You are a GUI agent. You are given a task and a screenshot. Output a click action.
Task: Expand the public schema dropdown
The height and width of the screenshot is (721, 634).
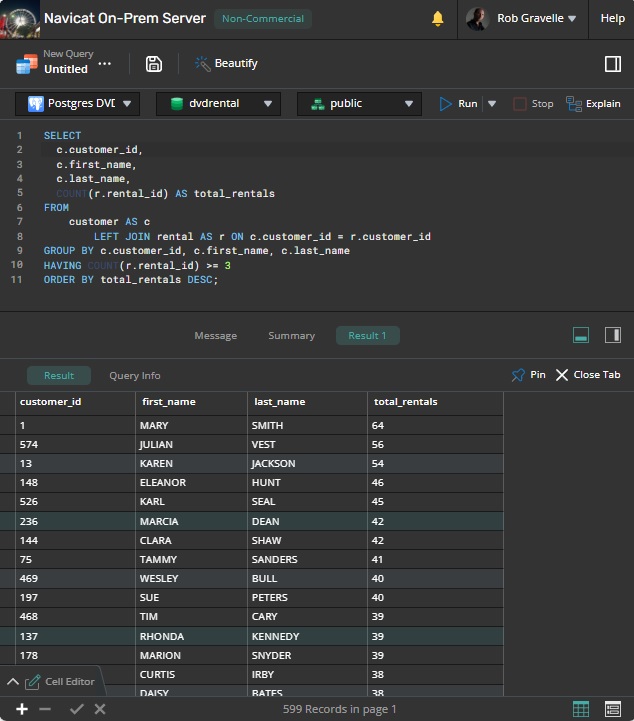point(360,104)
